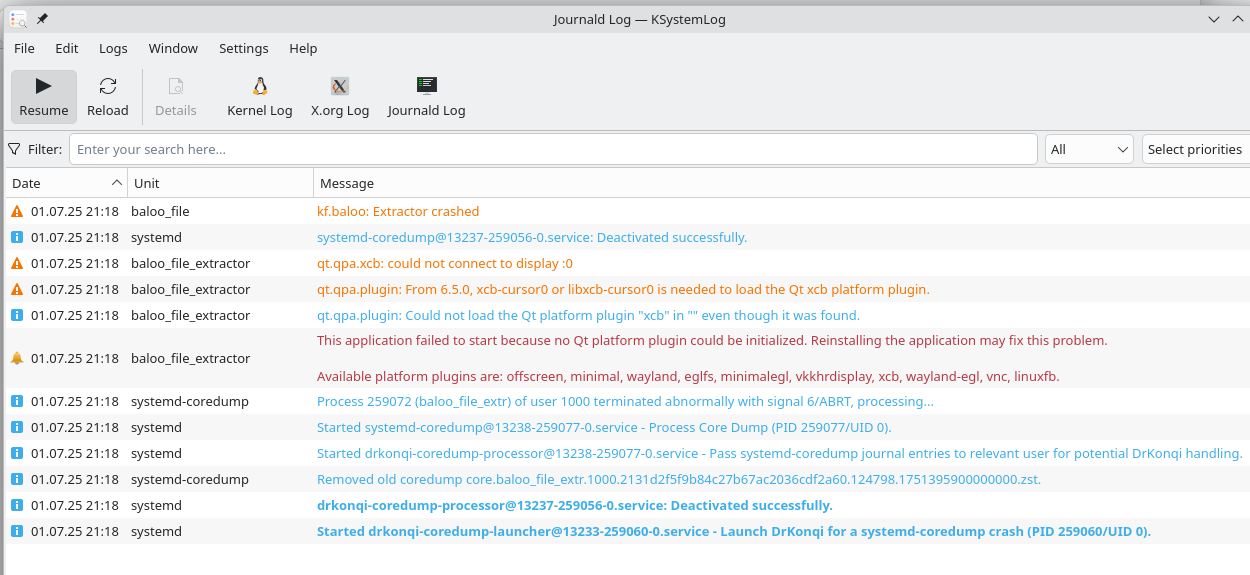Select 'xcb-cursor0 or libxcb-cursor0 is needed' message
Screen dimensions: 1250x575
coord(623,289)
